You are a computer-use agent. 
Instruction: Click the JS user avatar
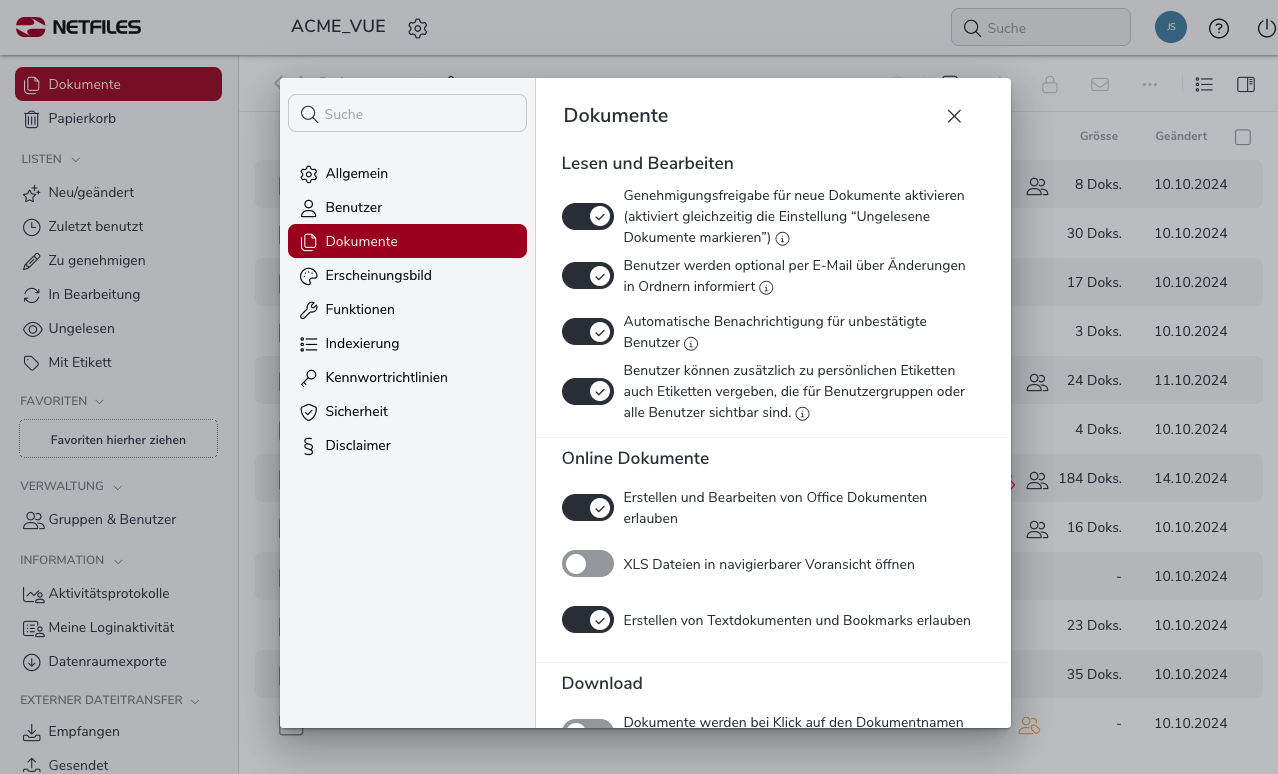(x=1170, y=27)
